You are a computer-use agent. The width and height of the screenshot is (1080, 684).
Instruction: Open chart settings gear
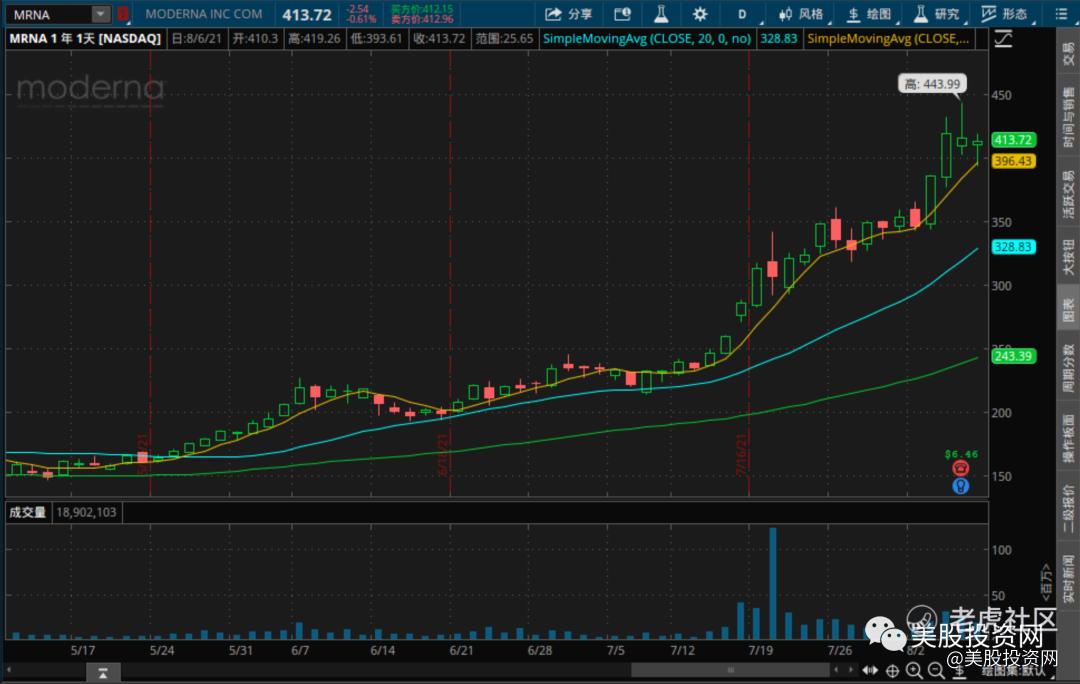700,14
